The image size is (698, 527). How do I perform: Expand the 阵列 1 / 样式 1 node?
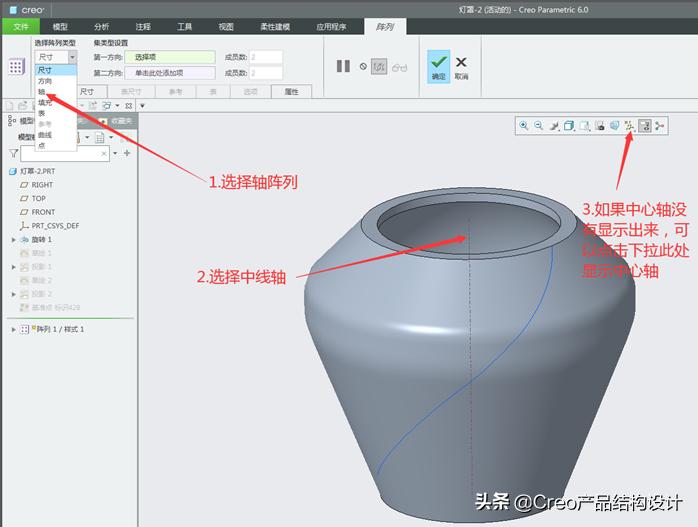click(13, 330)
